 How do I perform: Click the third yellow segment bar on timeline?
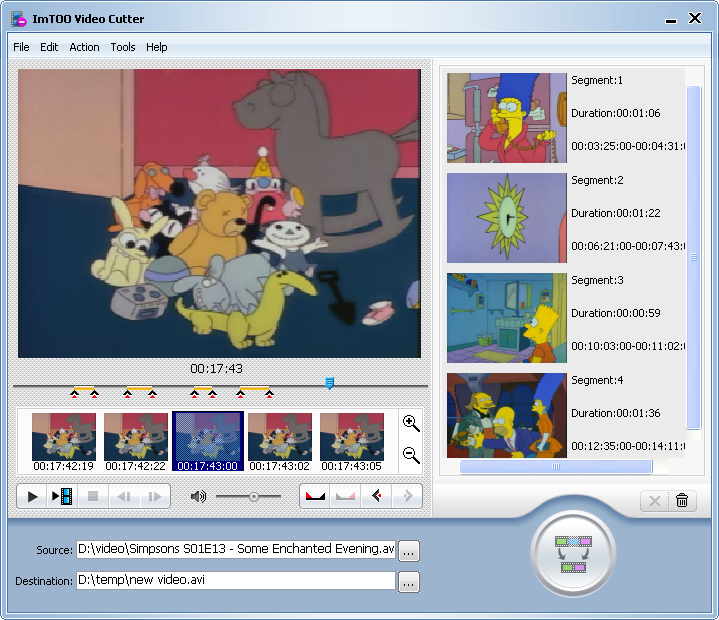203,388
